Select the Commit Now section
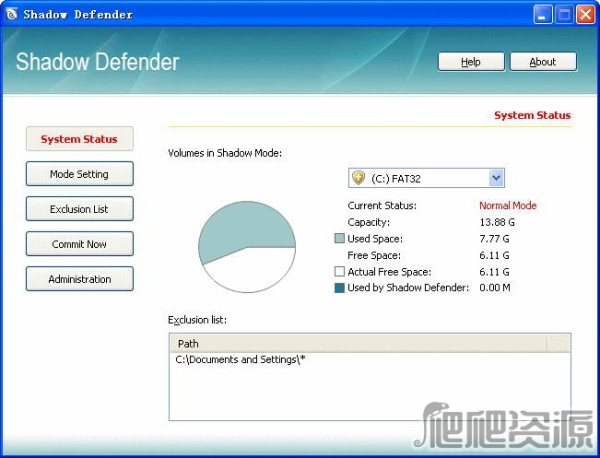Screen dimensions: 600x458 (79, 244)
